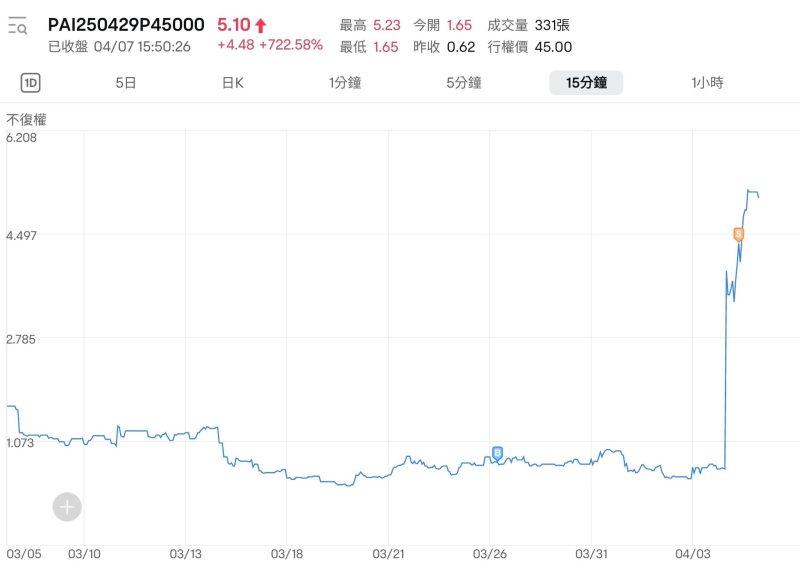This screenshot has height=564, width=800.
Task: Click the 5.10 last price
Action: coord(233,25)
